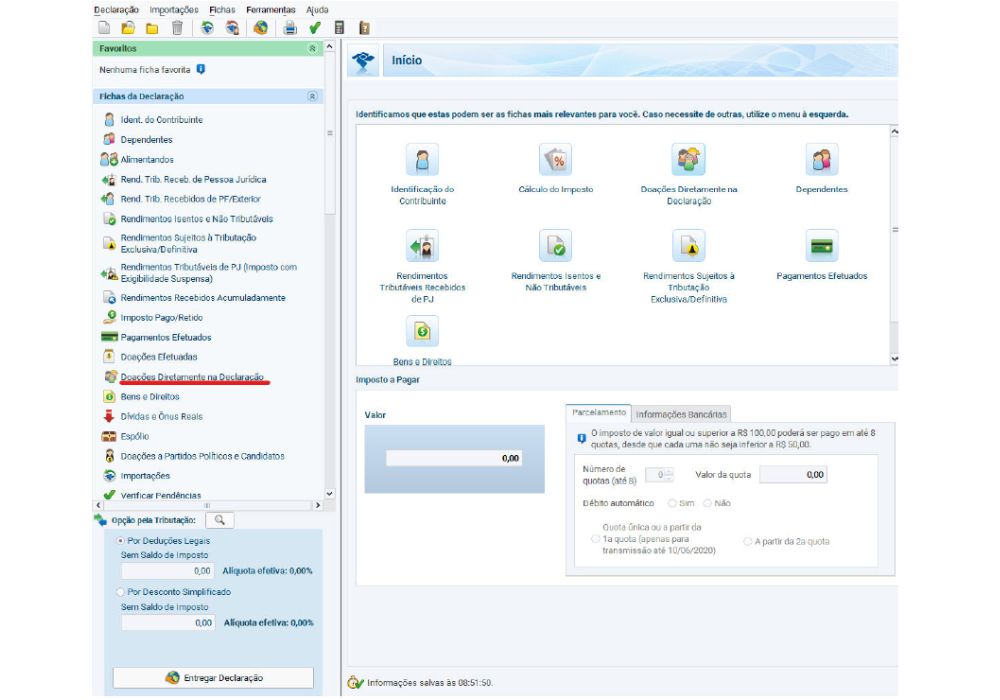Choose Sim for Débito automático
The height and width of the screenshot is (700, 1000).
[673, 503]
